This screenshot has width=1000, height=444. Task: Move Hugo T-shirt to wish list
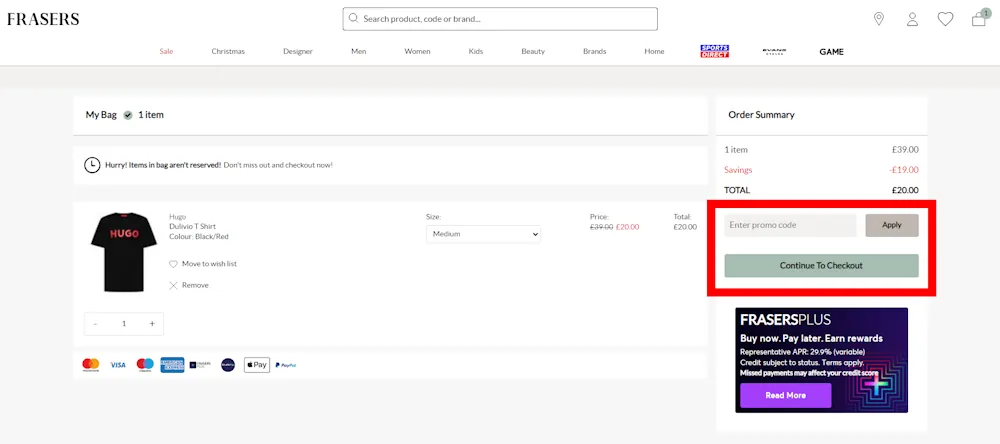203,264
